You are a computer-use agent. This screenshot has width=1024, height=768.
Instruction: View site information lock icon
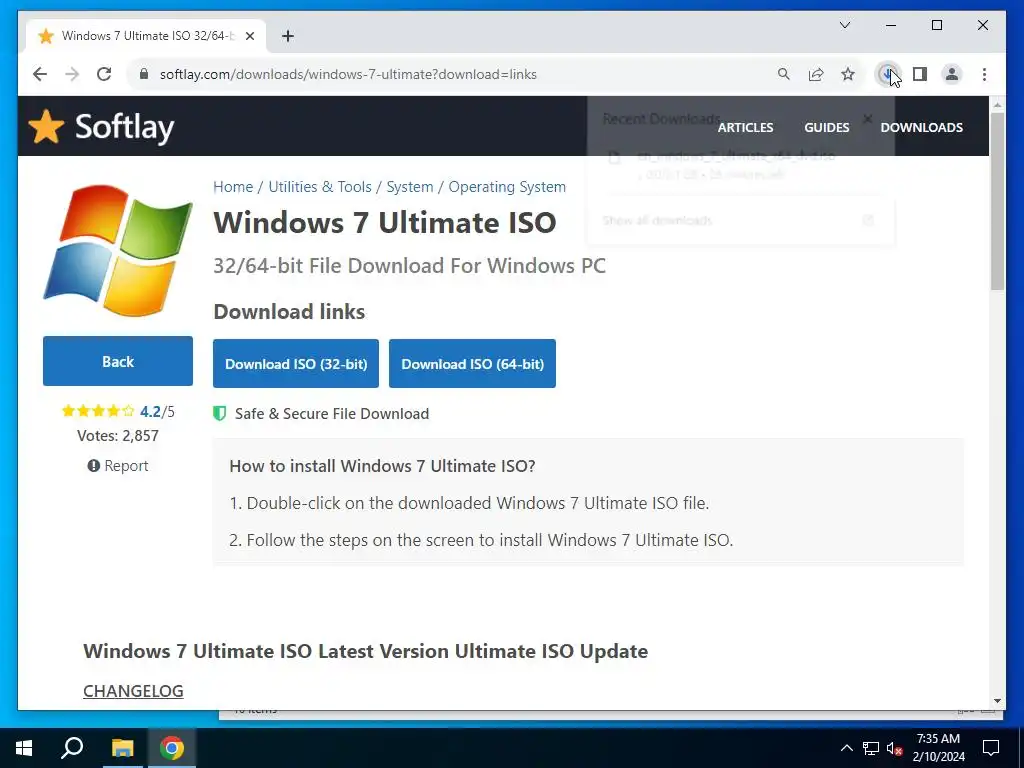click(x=144, y=74)
